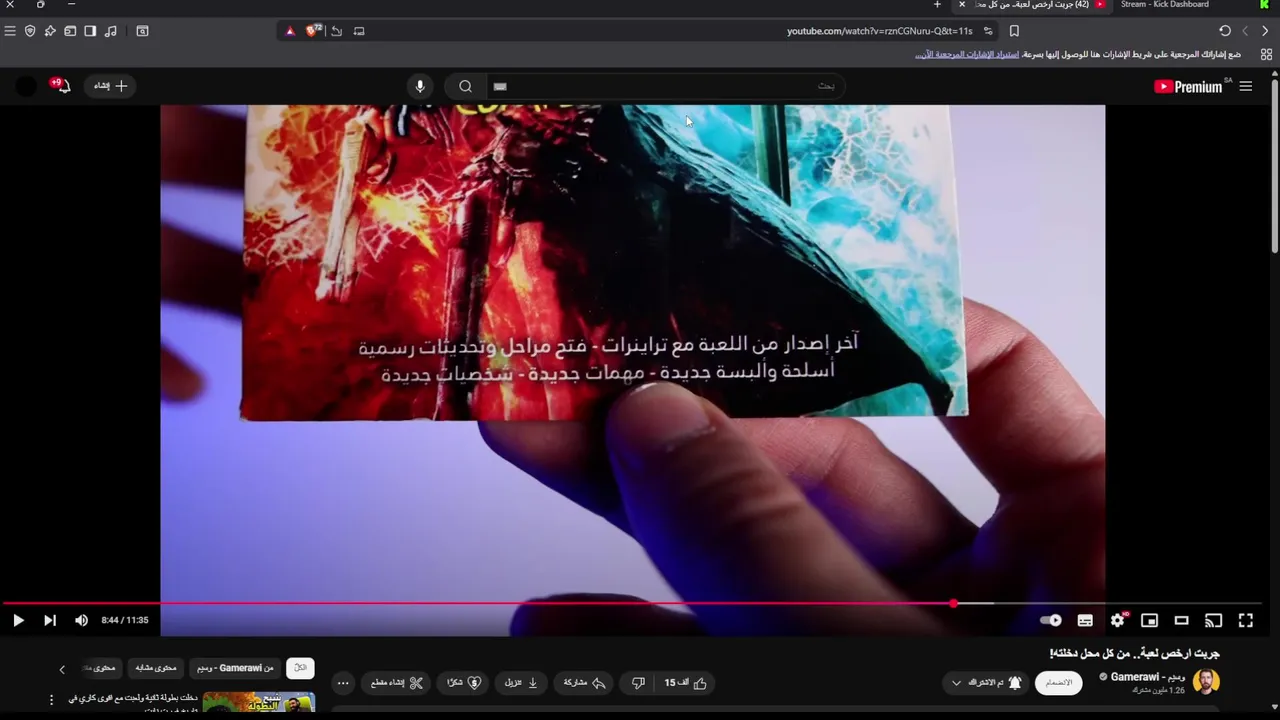1280x720 pixels.
Task: Click the page vertical scrollbar
Action: click(x=1275, y=165)
